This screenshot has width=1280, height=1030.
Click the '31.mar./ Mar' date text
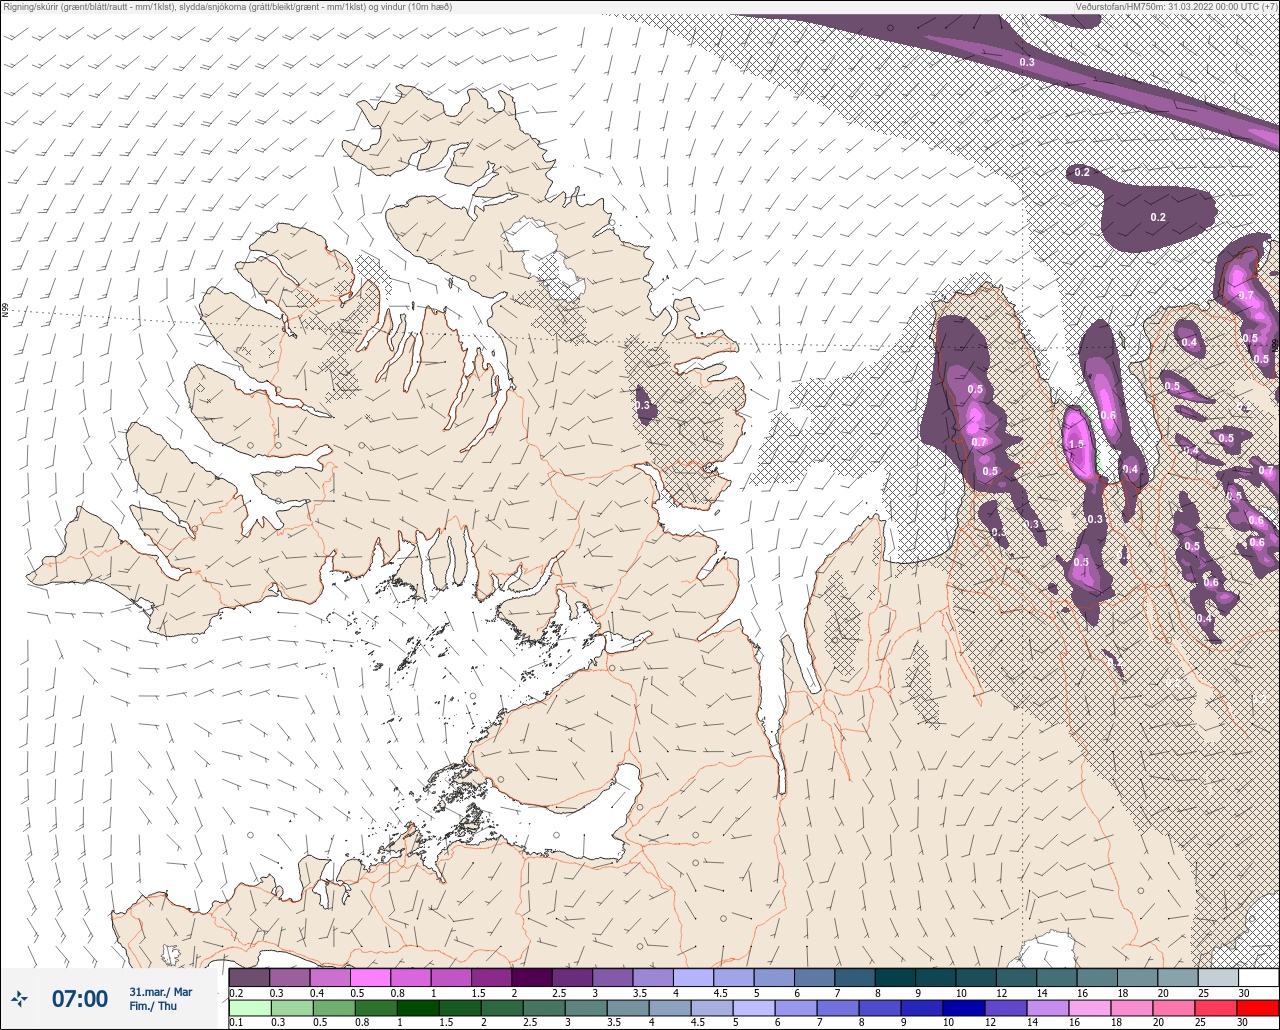(x=161, y=992)
